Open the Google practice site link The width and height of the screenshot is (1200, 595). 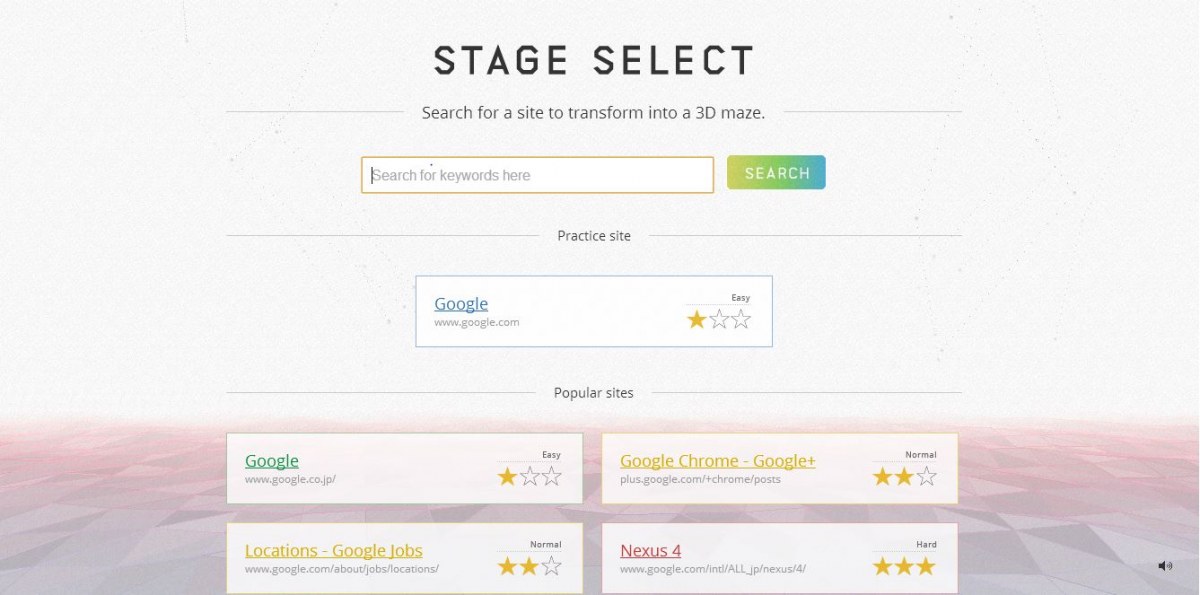pyautogui.click(x=461, y=304)
